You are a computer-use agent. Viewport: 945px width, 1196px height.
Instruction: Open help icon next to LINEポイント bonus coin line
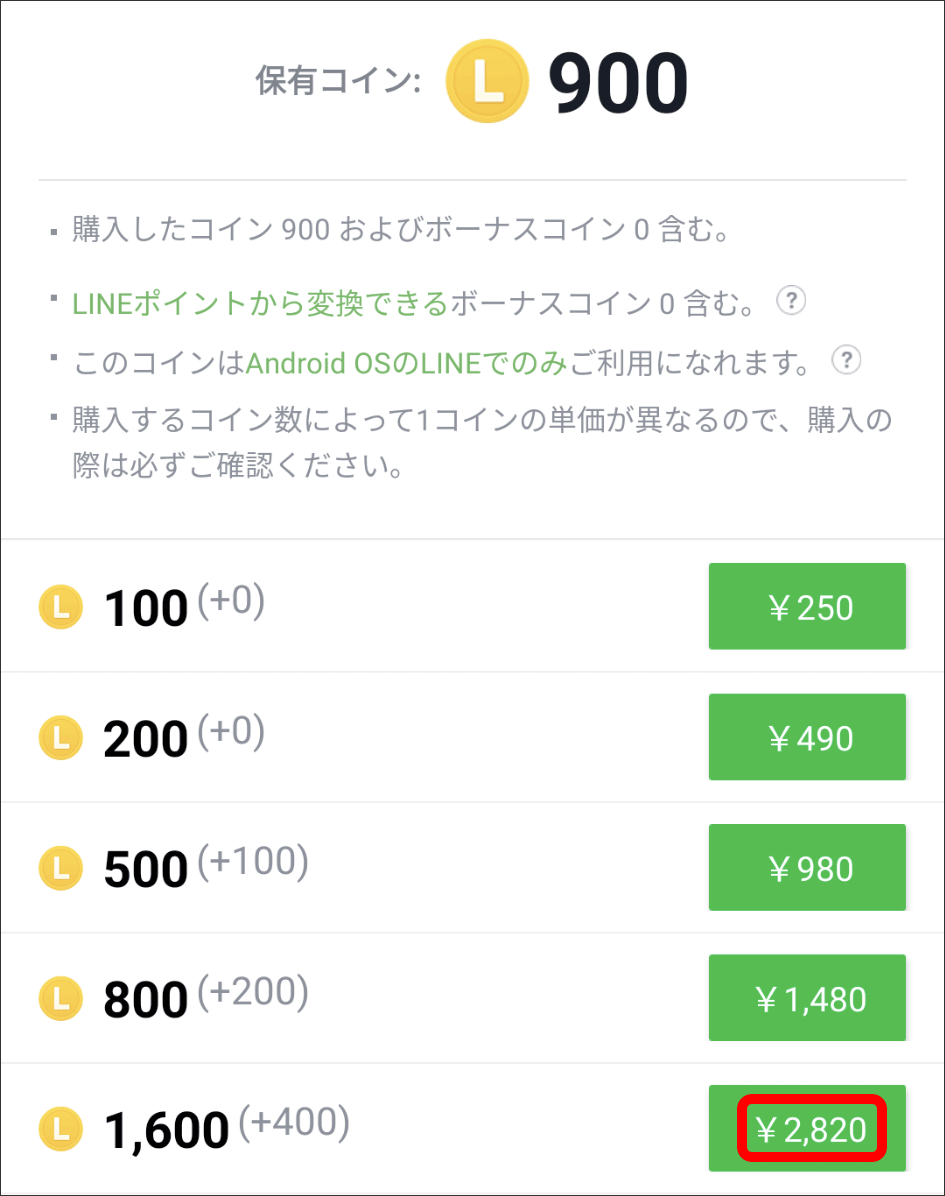(x=791, y=301)
